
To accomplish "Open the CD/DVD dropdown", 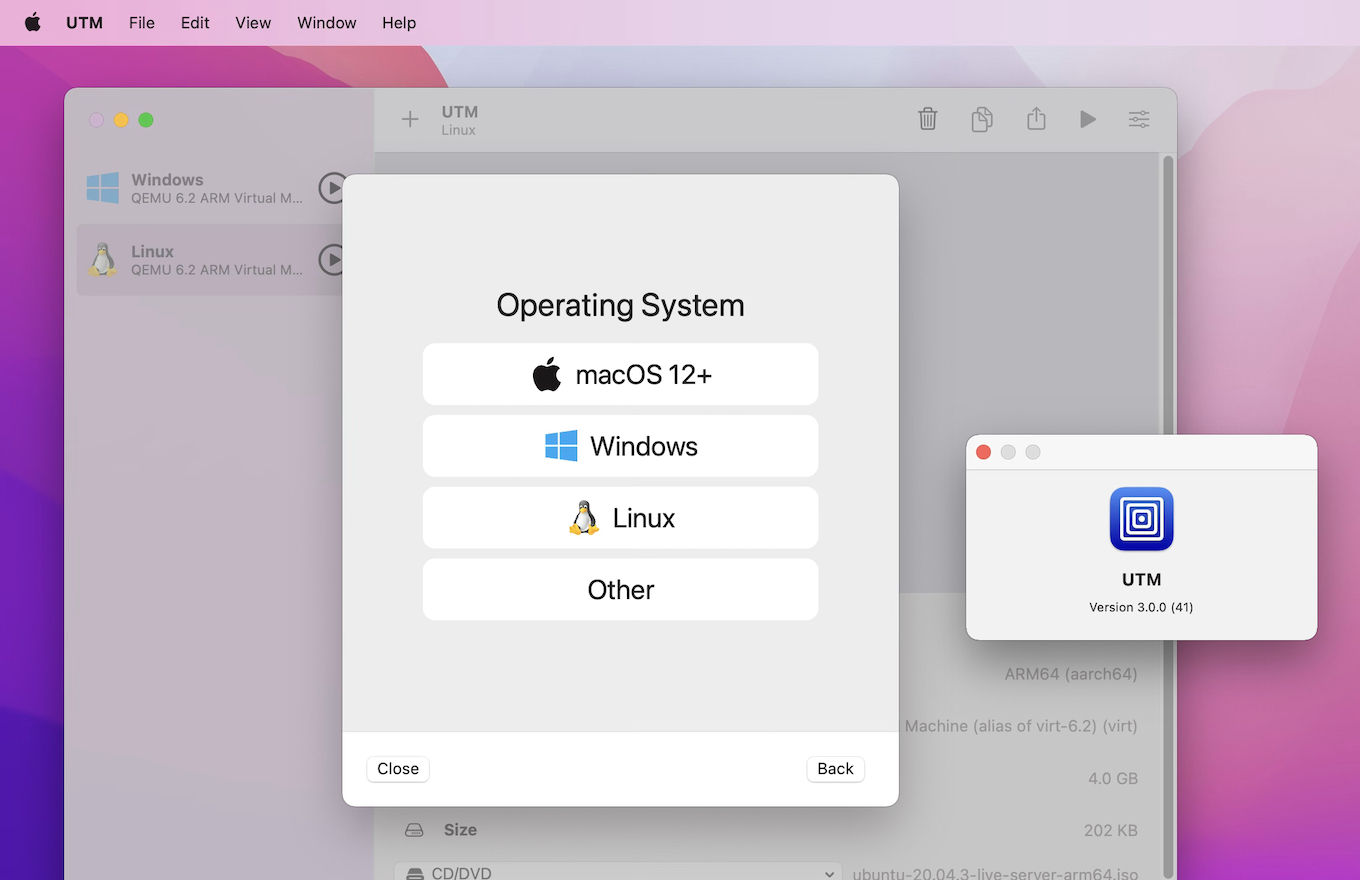I will [x=617, y=873].
